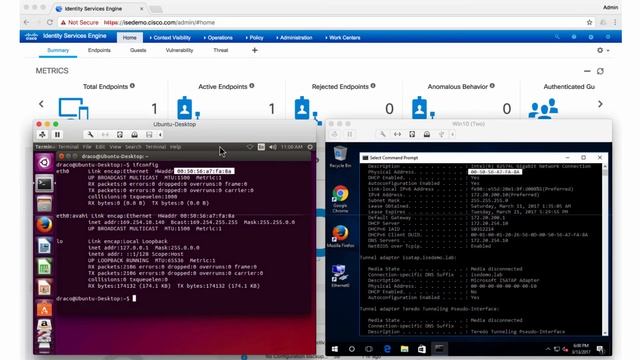Open the dashboard gear settings dropdown

pyautogui.click(x=603, y=50)
